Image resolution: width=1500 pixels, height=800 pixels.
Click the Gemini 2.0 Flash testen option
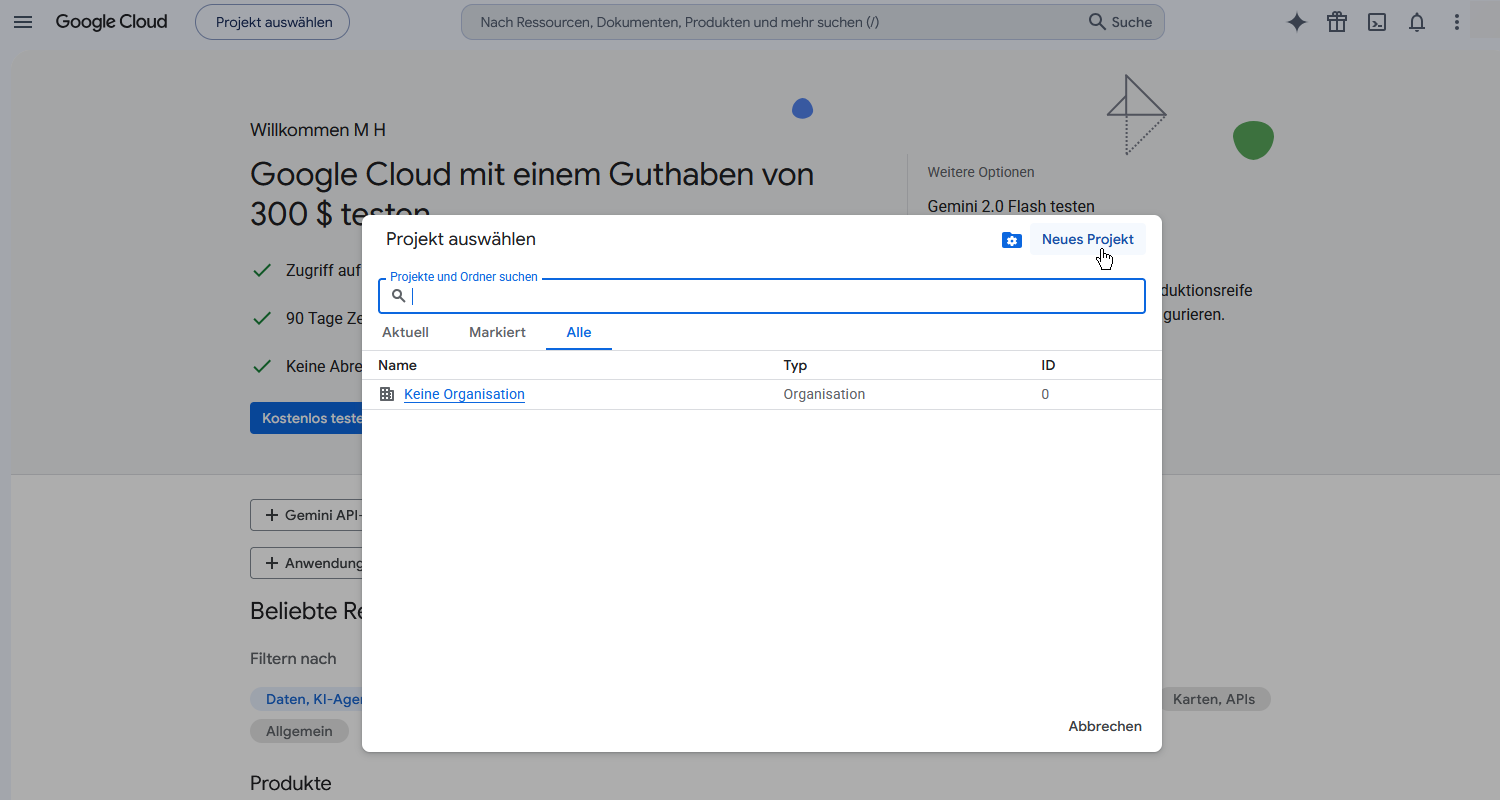[1011, 206]
